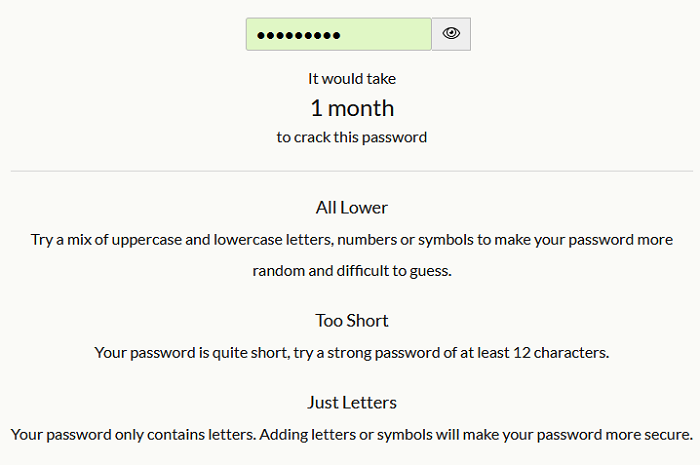Click the "1 month" crack time estimate
This screenshot has height=465, width=700.
tap(352, 108)
